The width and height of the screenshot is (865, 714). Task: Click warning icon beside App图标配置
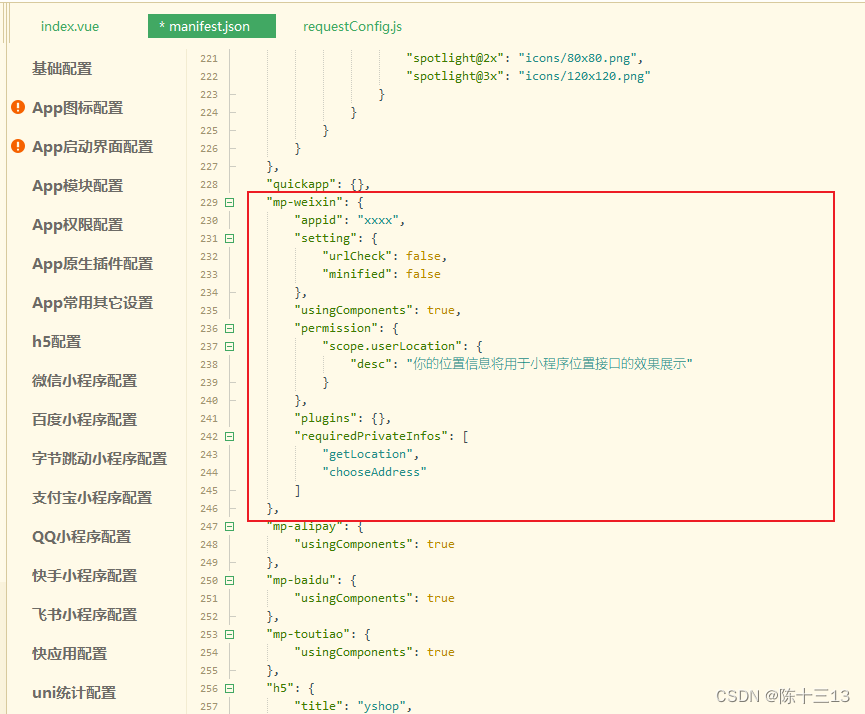coord(18,107)
